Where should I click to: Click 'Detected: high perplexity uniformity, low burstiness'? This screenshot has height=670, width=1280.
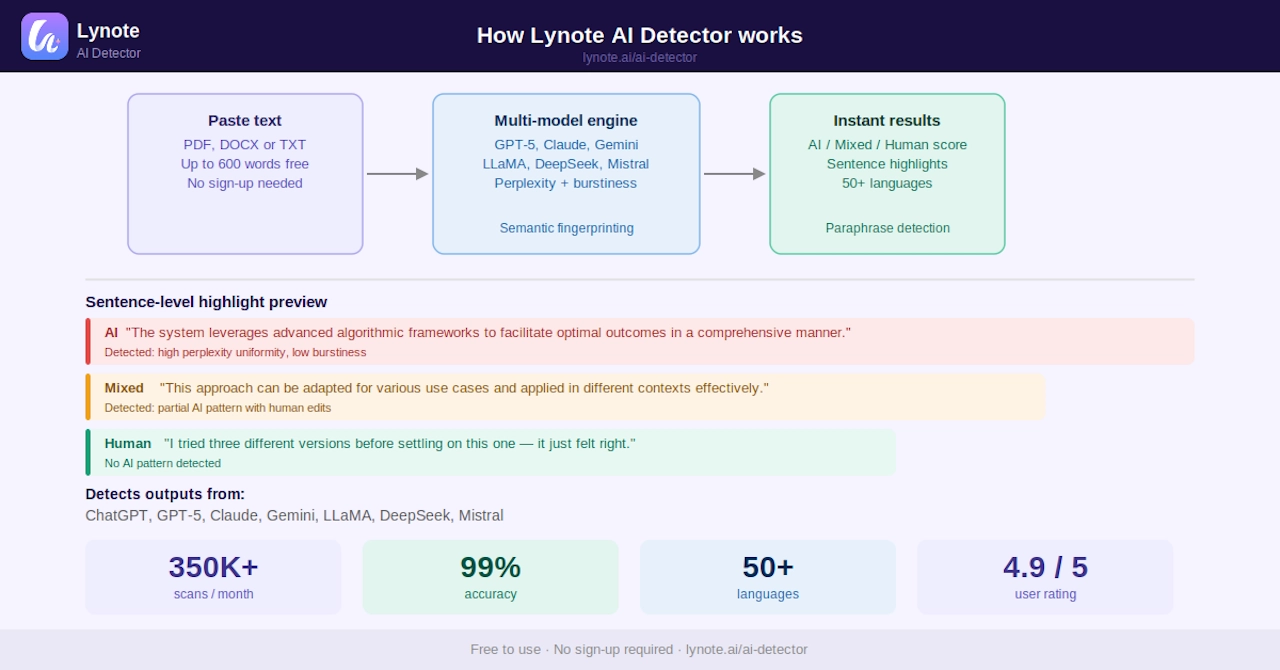pyautogui.click(x=235, y=352)
